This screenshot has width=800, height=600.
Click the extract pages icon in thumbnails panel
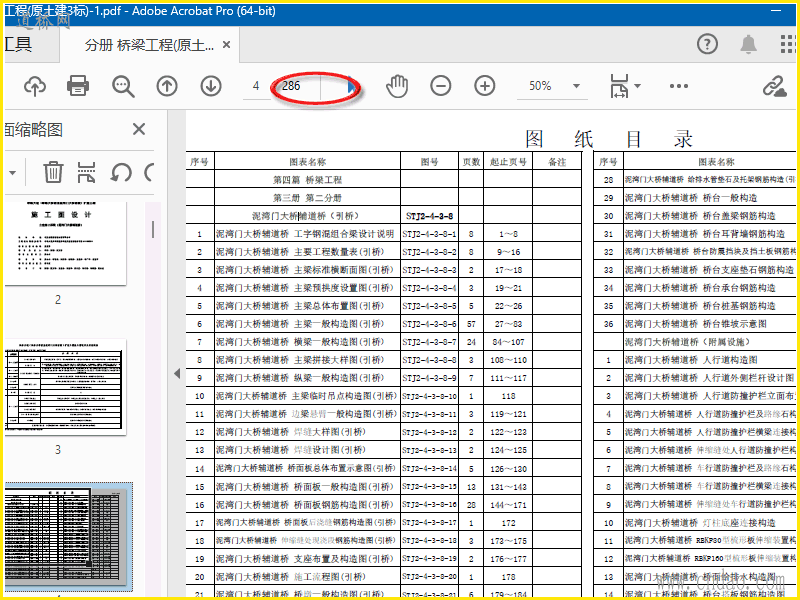(86, 172)
